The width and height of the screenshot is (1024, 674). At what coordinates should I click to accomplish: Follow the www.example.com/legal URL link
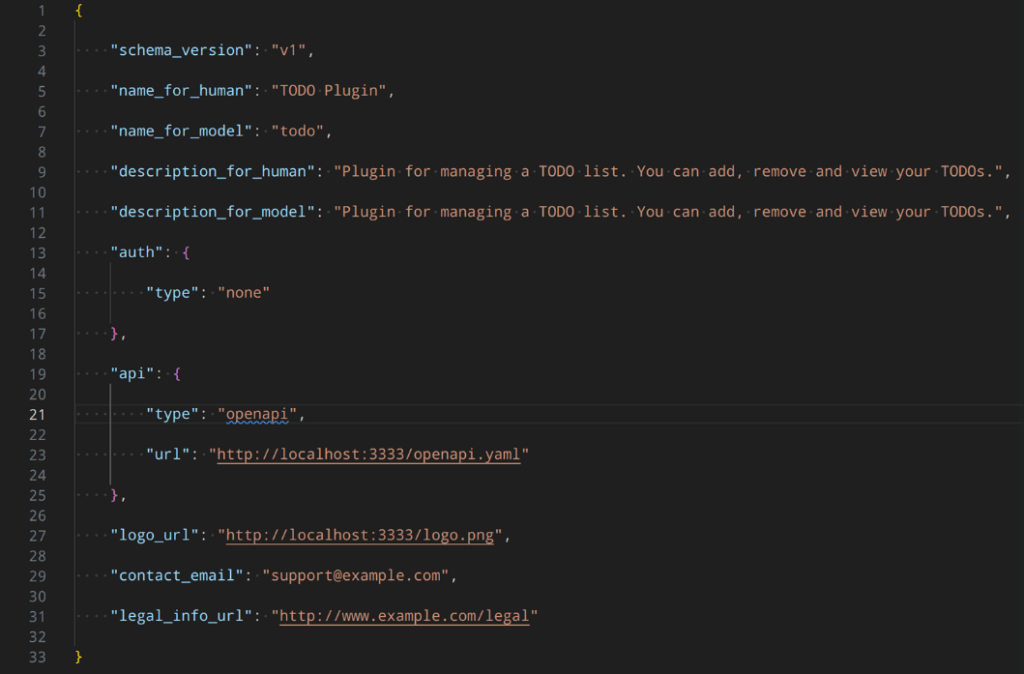pos(404,616)
